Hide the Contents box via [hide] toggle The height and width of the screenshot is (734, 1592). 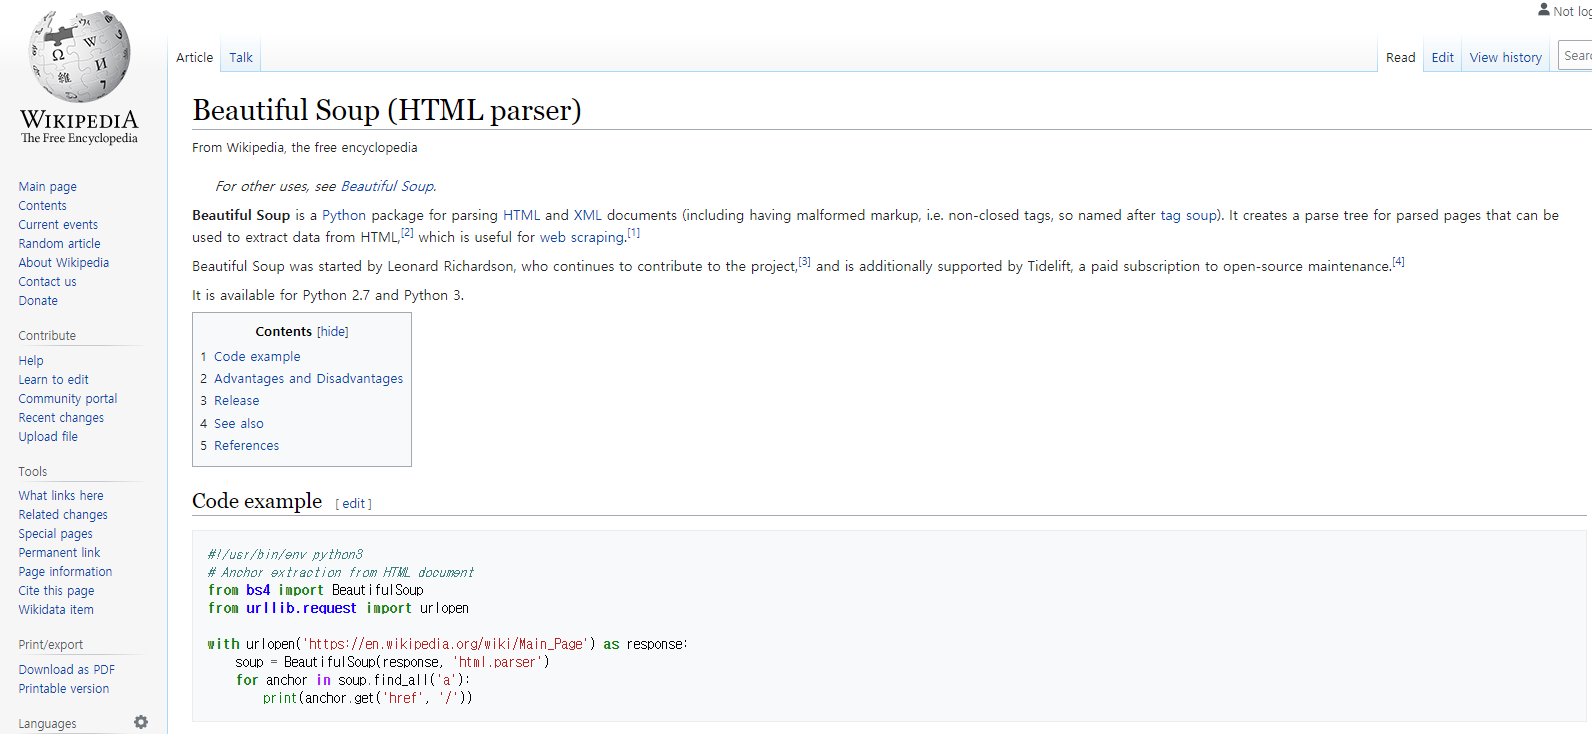click(x=333, y=332)
